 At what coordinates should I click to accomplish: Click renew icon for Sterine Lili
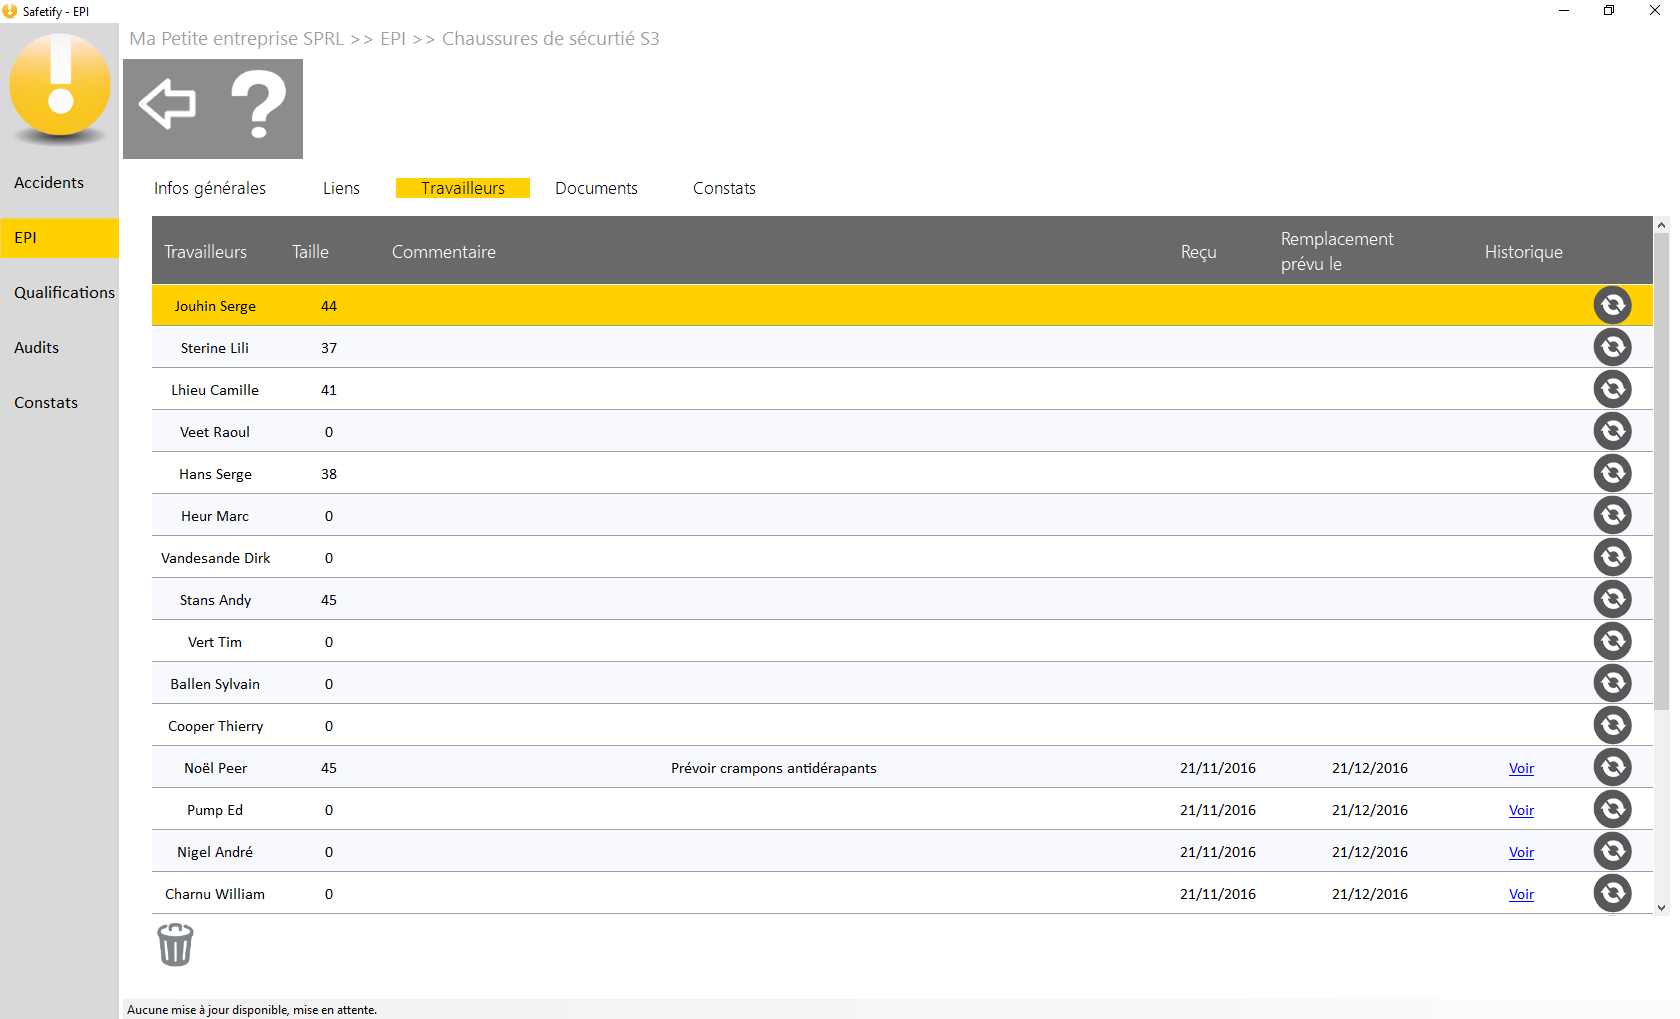(x=1612, y=347)
